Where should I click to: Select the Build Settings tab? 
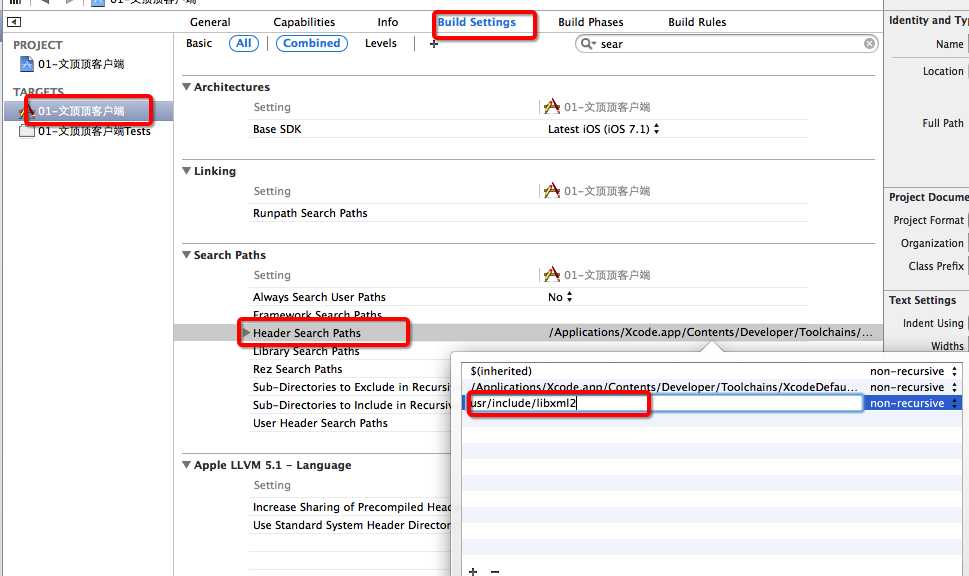pyautogui.click(x=476, y=22)
